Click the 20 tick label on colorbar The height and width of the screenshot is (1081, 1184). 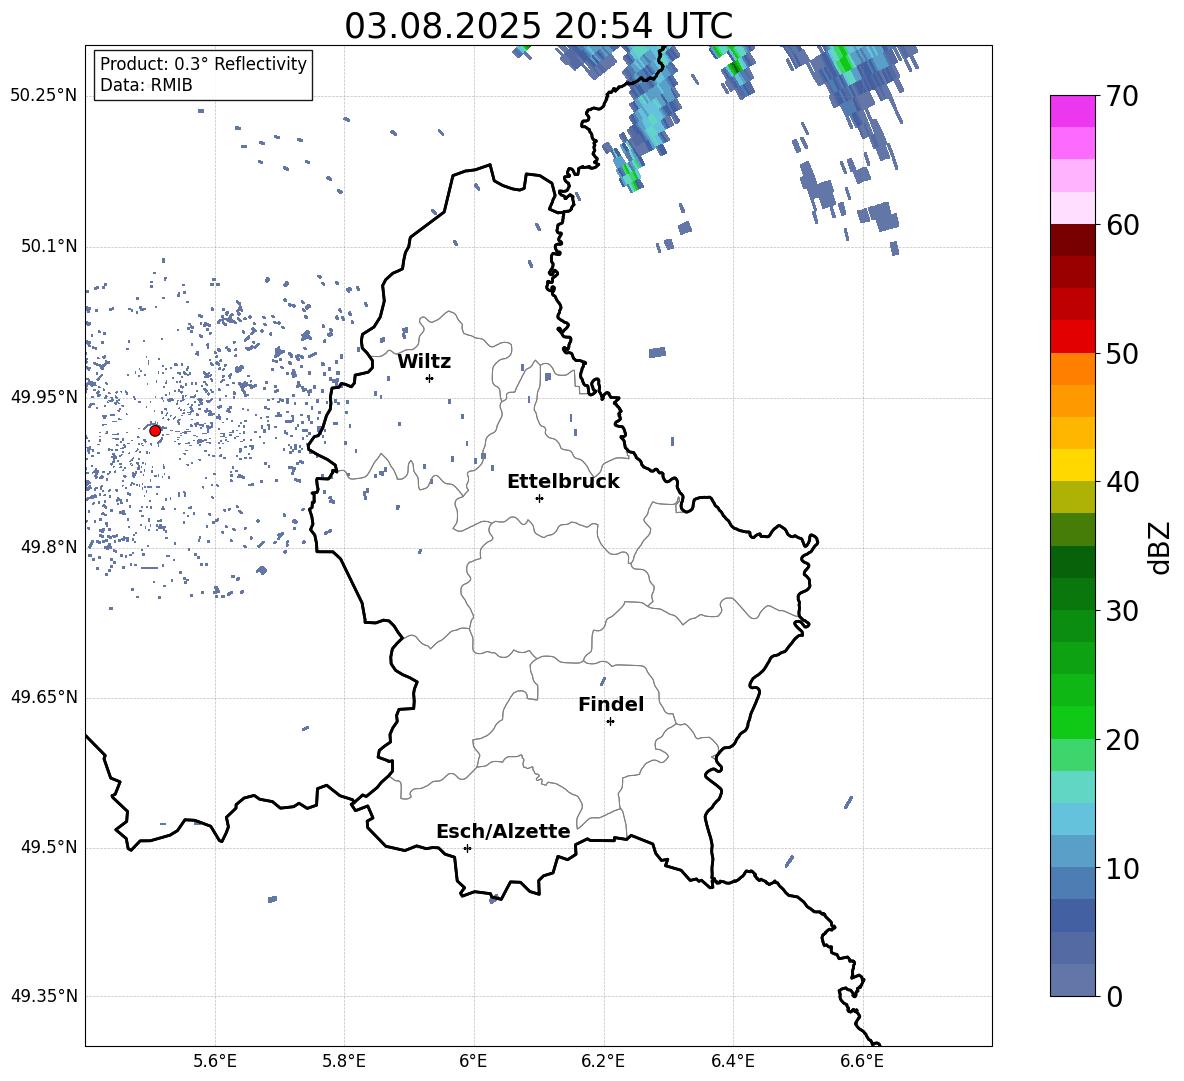coord(1121,739)
